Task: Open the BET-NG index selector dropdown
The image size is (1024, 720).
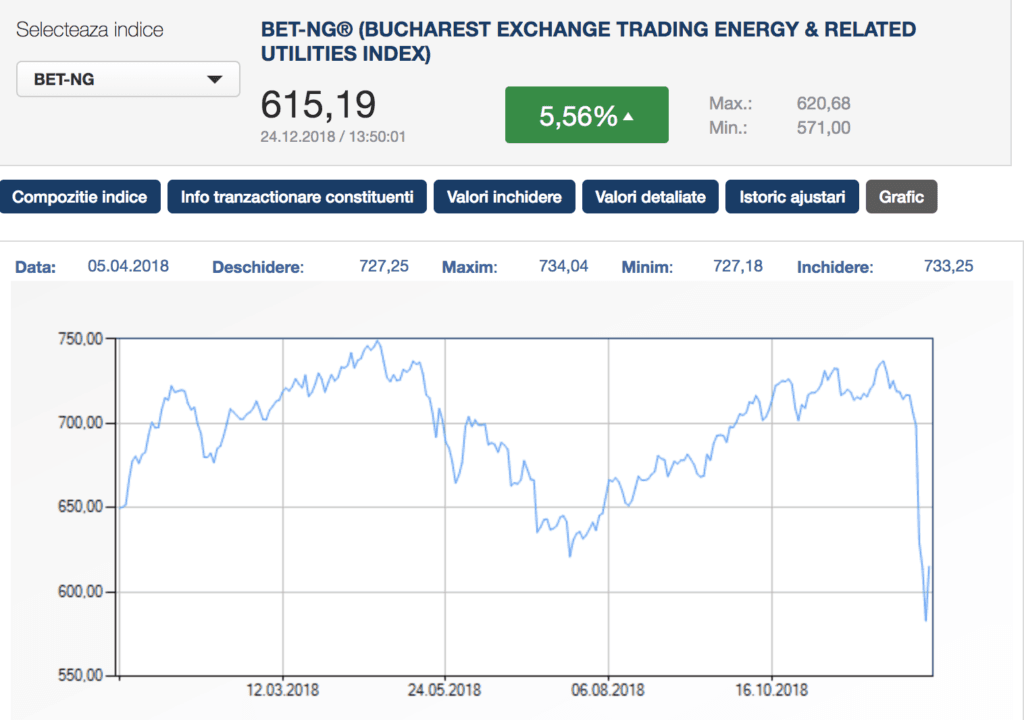Action: [128, 79]
